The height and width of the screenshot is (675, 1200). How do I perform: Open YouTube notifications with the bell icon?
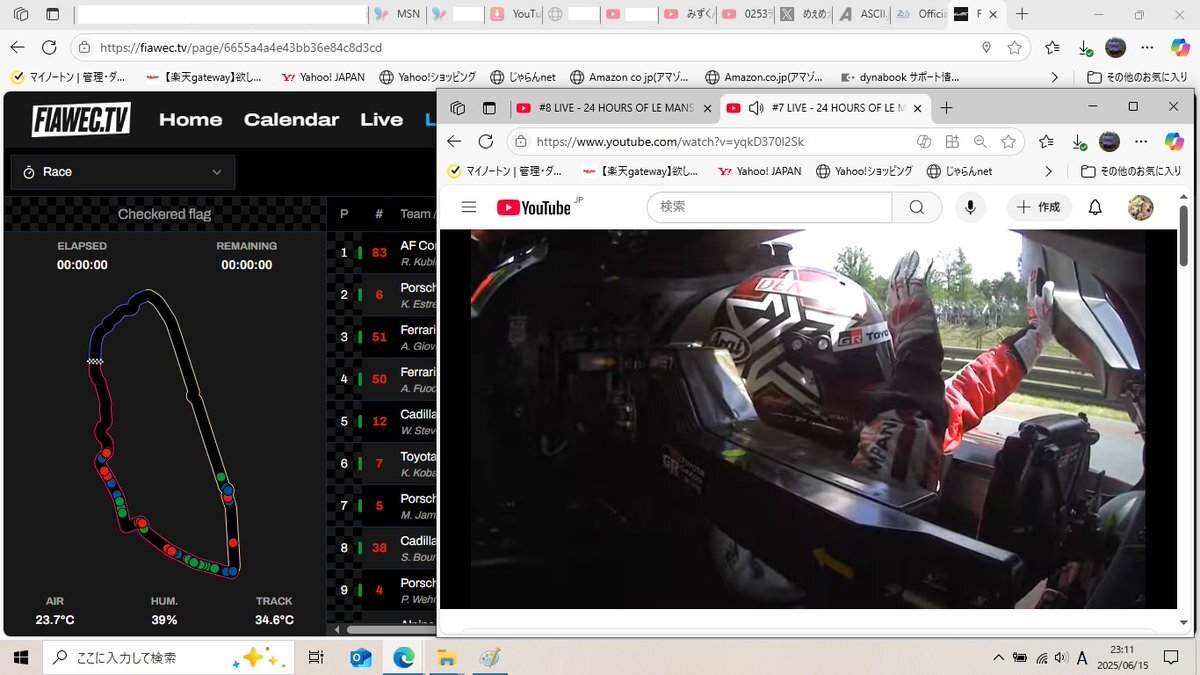pyautogui.click(x=1095, y=207)
